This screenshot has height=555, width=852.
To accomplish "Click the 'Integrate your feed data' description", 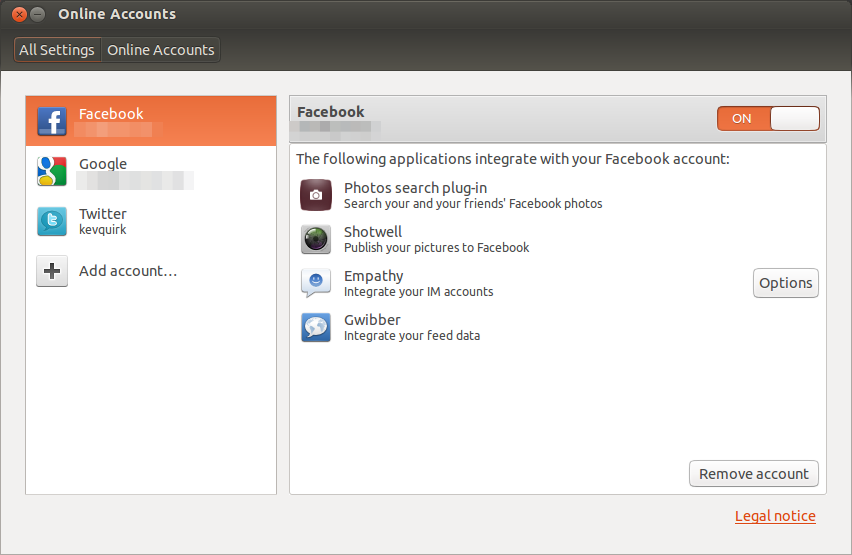I will click(412, 336).
